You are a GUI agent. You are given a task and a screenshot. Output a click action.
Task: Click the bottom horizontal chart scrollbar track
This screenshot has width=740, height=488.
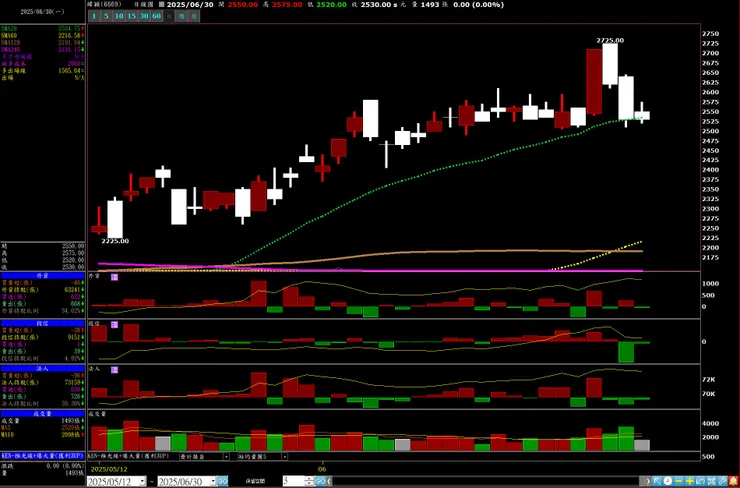pyautogui.click(x=488, y=481)
